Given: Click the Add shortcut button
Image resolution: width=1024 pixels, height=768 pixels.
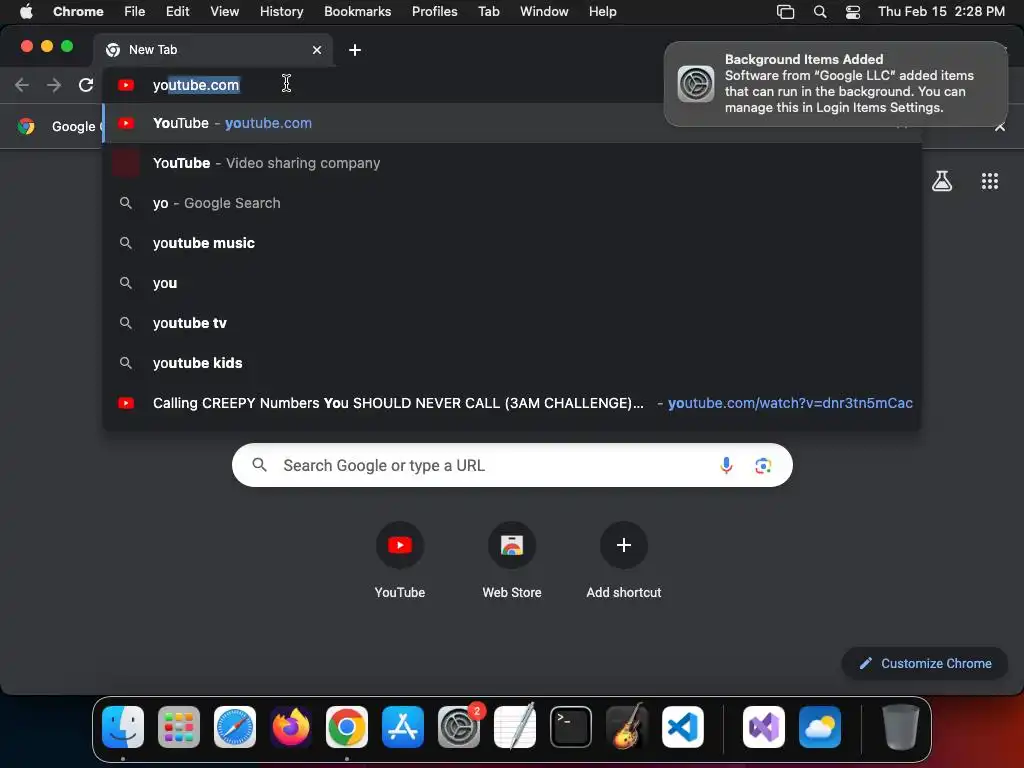Looking at the screenshot, I should point(624,560).
